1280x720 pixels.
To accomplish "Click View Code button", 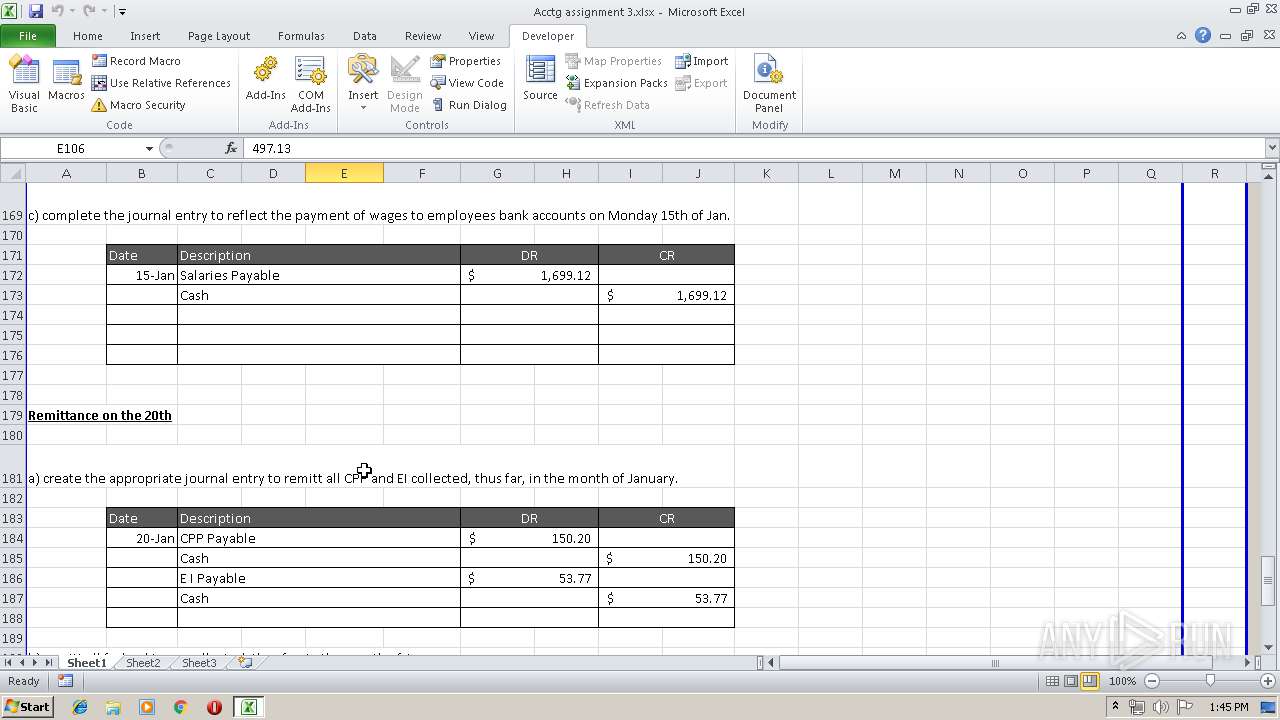I will point(467,83).
